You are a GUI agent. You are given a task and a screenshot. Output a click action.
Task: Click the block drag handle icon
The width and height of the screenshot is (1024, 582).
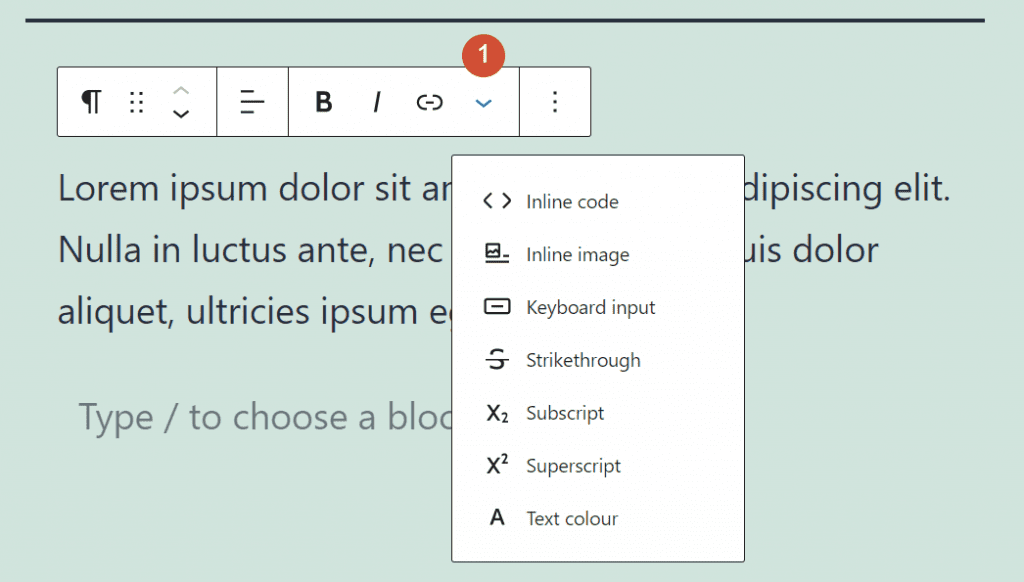pyautogui.click(x=137, y=101)
